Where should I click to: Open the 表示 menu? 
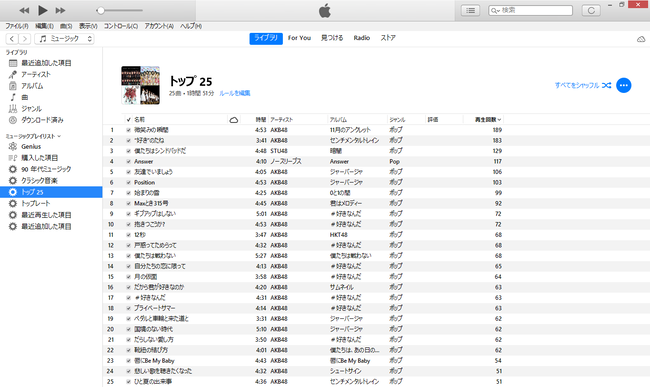[88, 26]
